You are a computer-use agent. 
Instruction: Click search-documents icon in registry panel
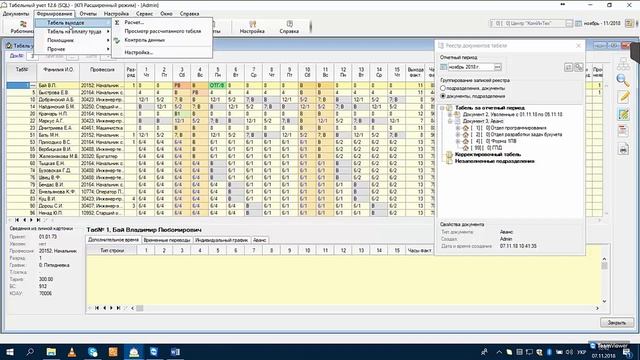579,67
